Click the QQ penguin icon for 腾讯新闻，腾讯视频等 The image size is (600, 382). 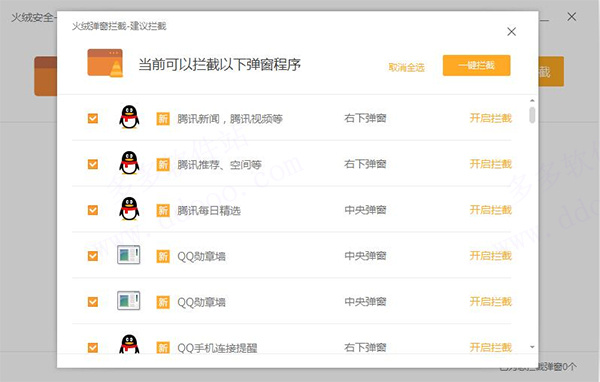coord(129,117)
